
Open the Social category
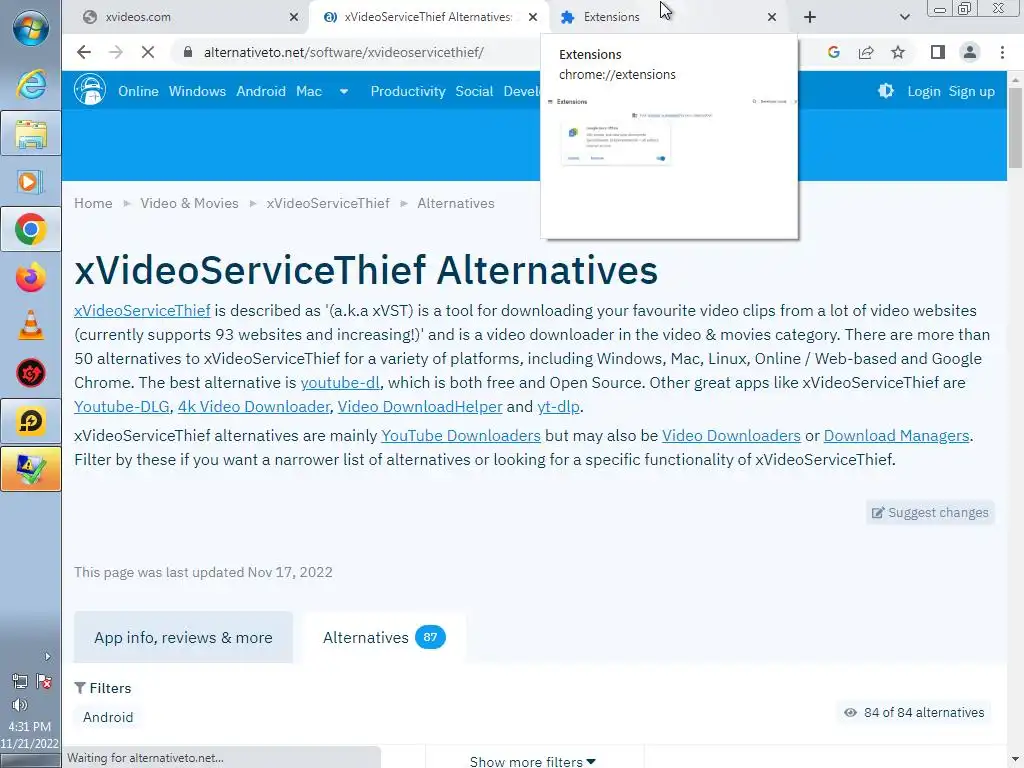[474, 91]
